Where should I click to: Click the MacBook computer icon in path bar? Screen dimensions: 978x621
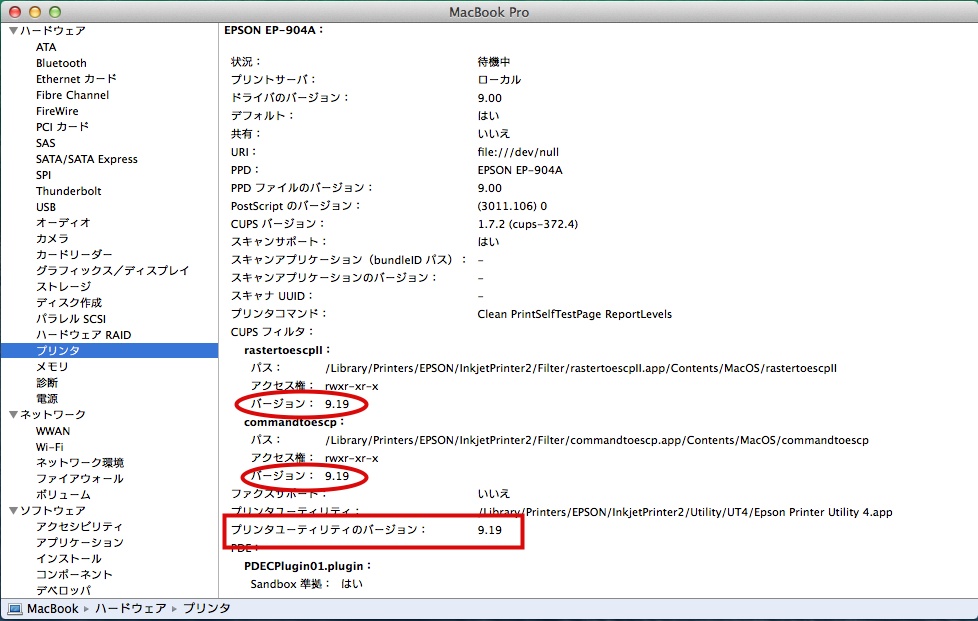pyautogui.click(x=15, y=609)
